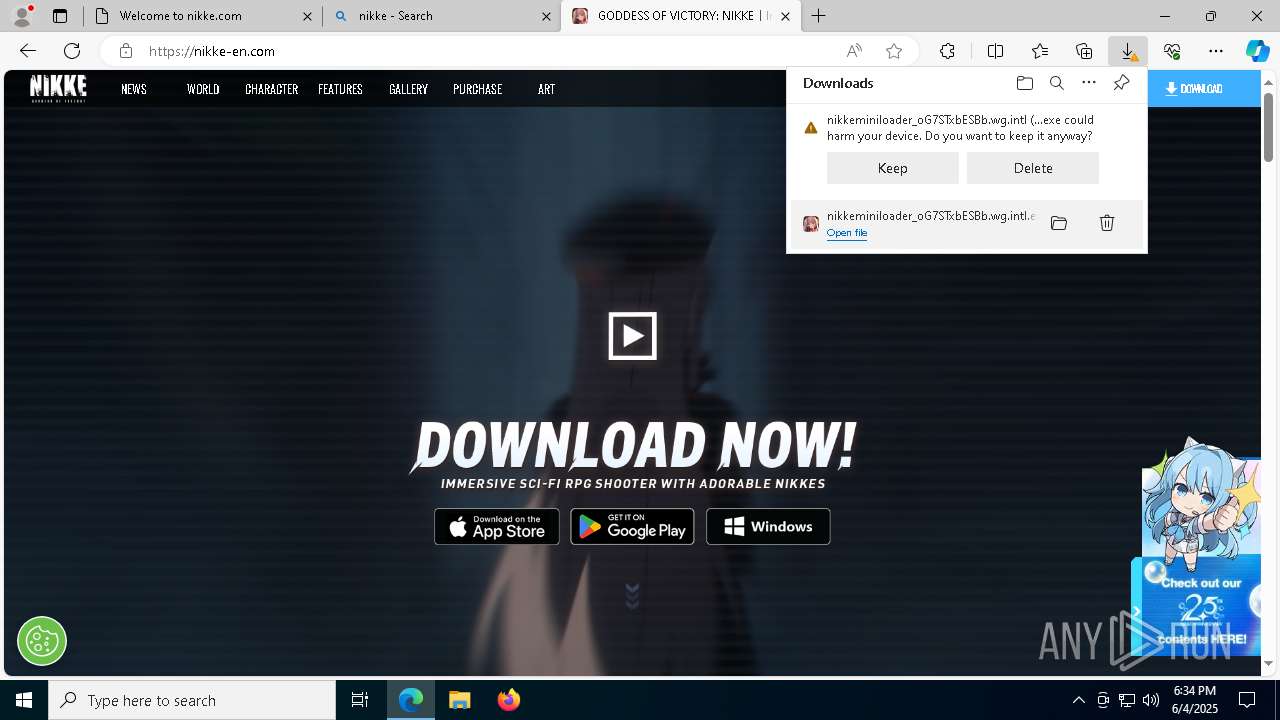1280x720 pixels.
Task: Click Delete for the flagged download
Action: 1033,168
